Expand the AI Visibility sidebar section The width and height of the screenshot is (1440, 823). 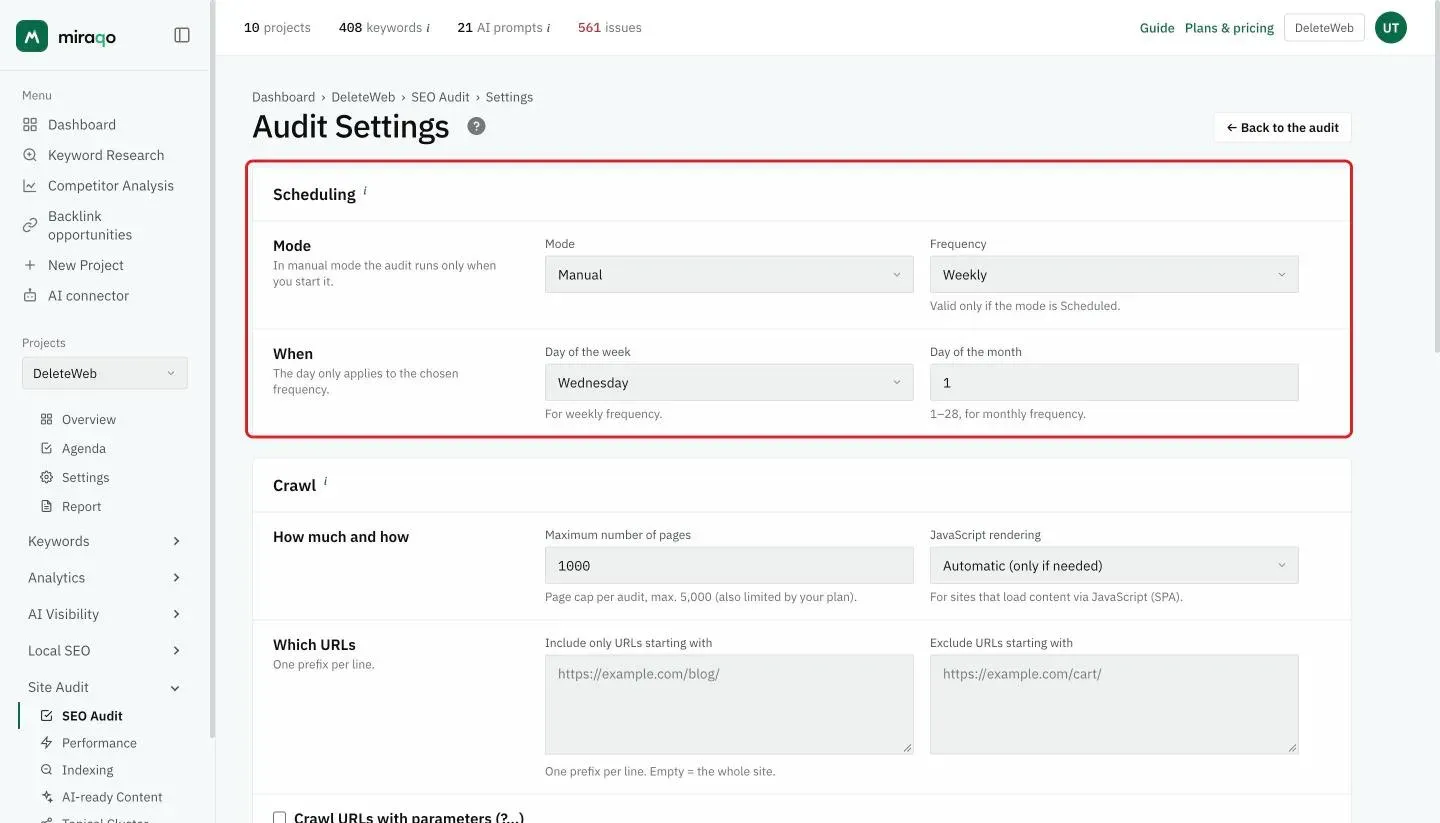point(105,614)
